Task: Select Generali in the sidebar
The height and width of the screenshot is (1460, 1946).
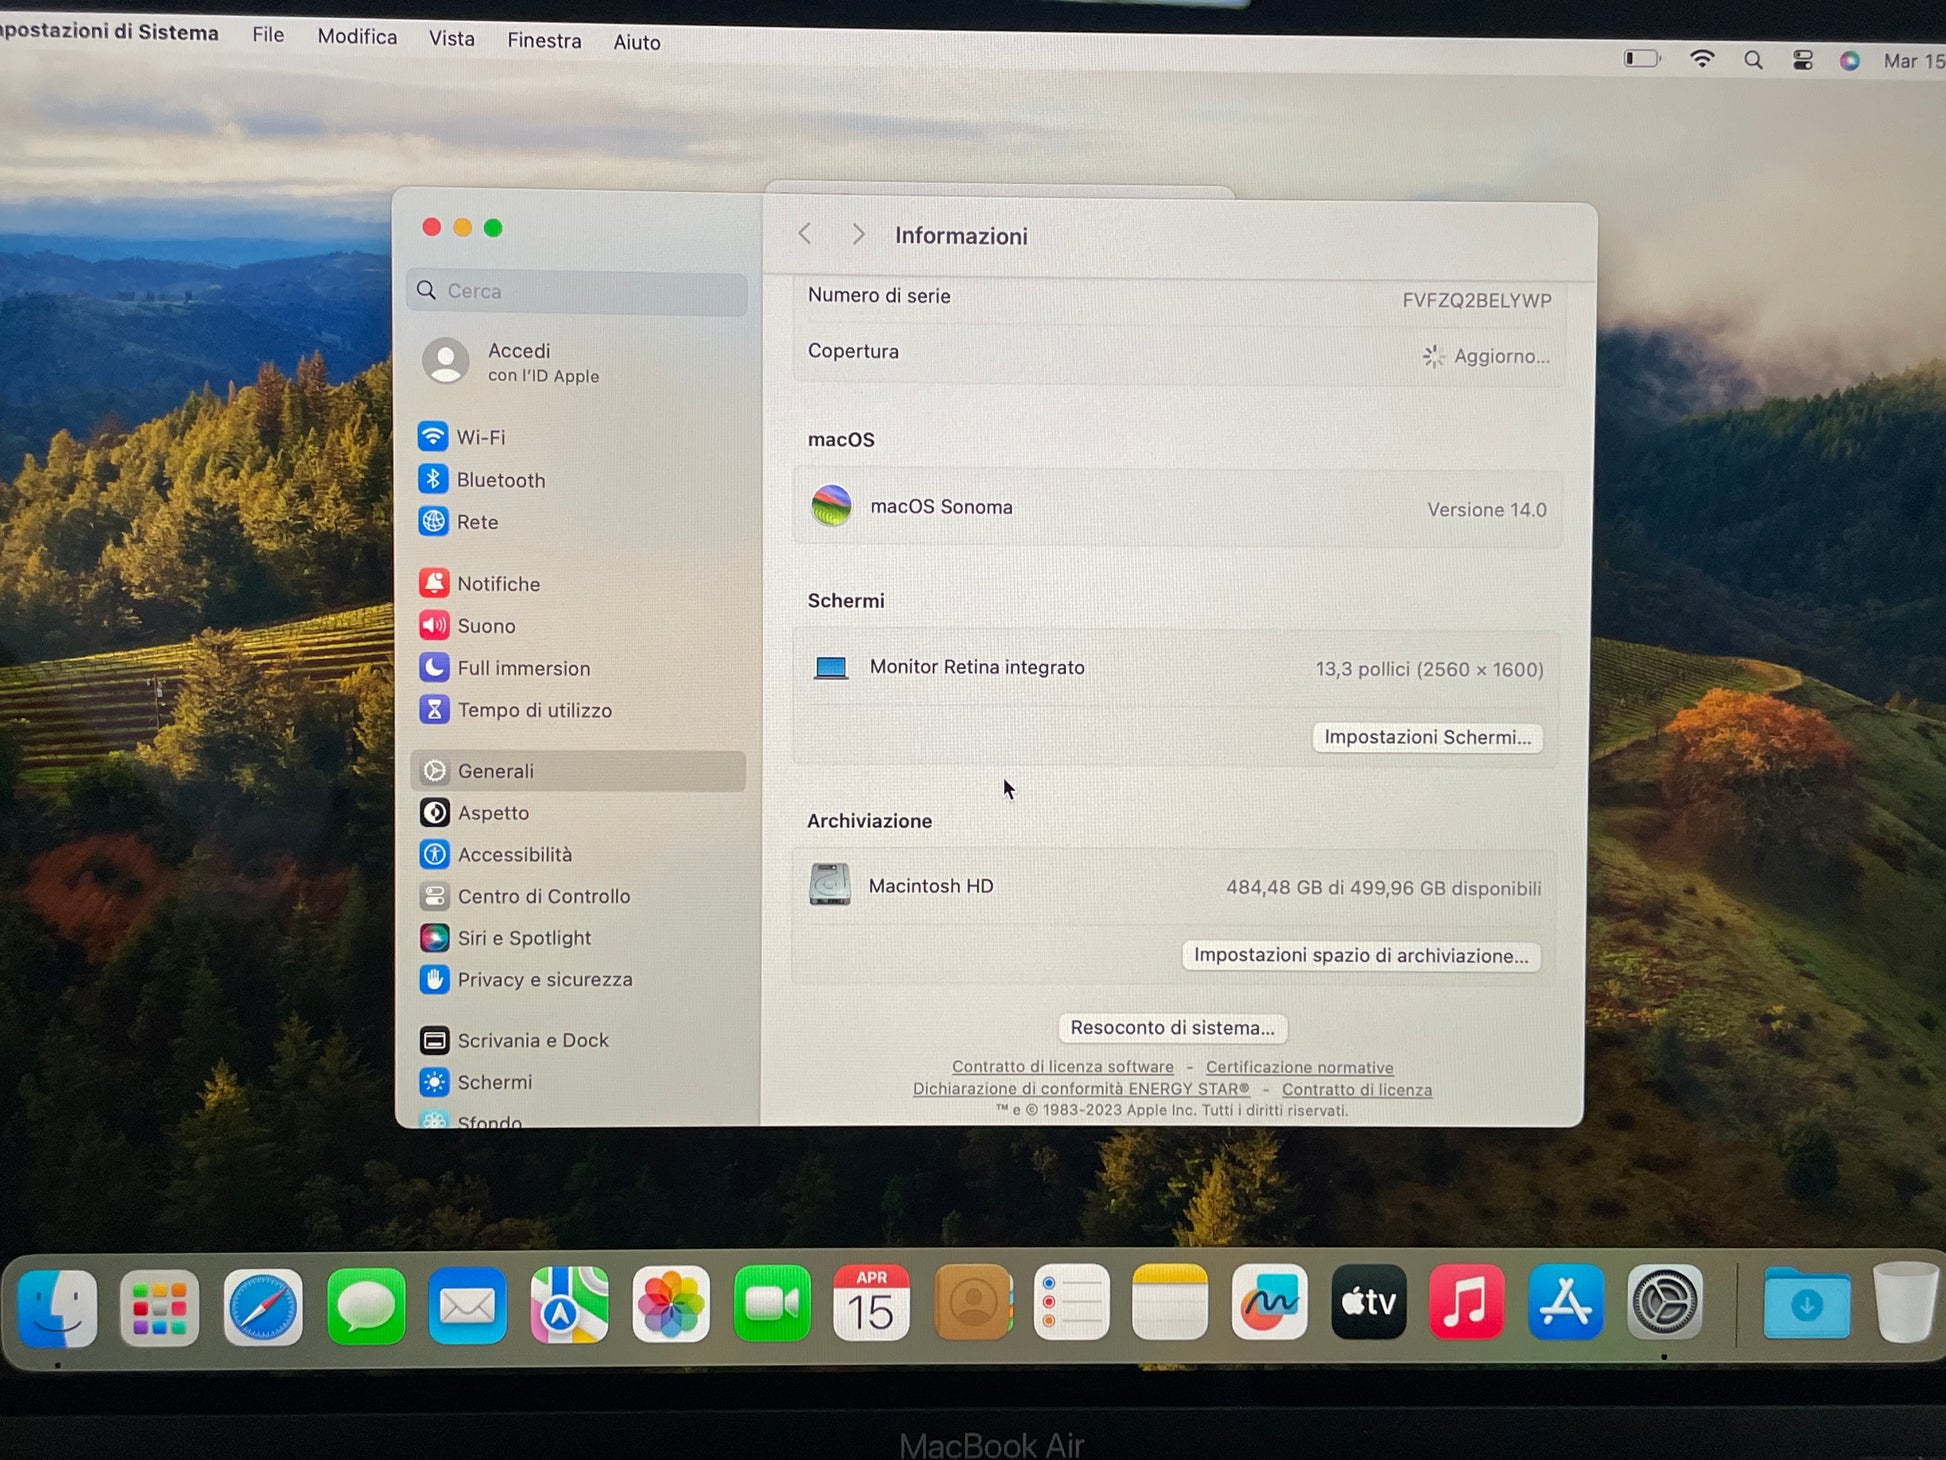Action: point(578,771)
